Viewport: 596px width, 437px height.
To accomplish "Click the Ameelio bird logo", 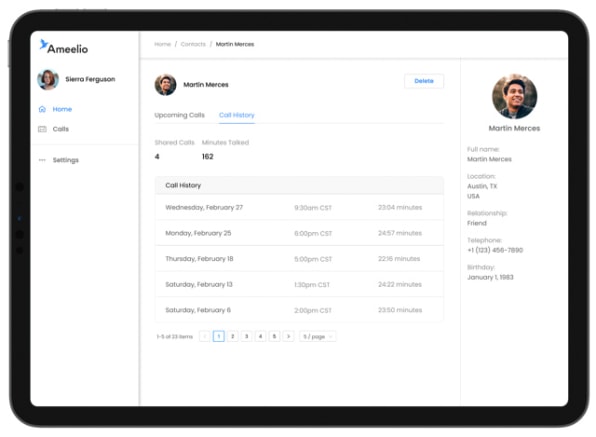I will point(44,45).
